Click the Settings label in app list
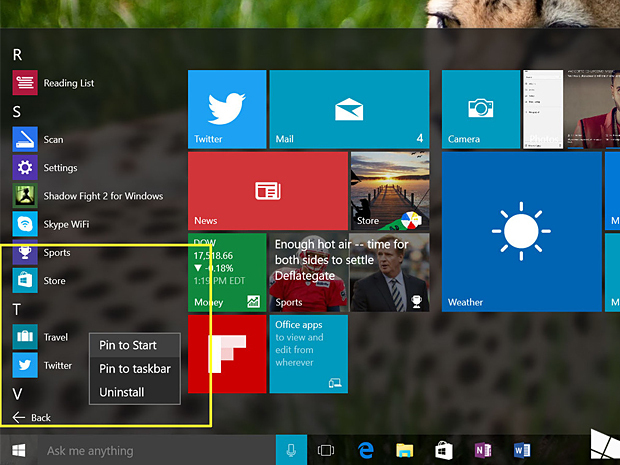Viewport: 620px width, 465px height. click(x=60, y=168)
